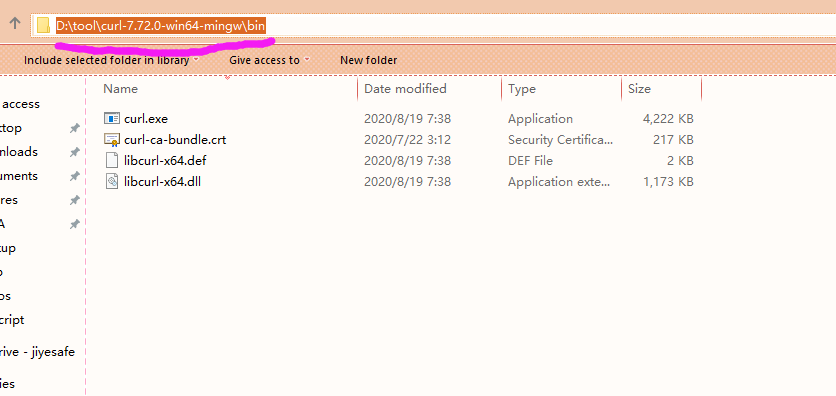836x396 pixels.
Task: Click the pin icon beside Downloads
Action: pos(75,152)
